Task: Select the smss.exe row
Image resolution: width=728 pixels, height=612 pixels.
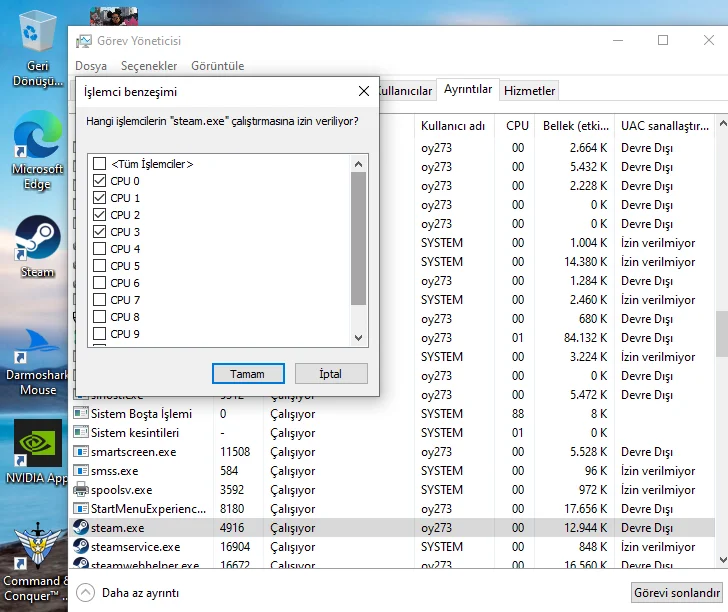Action: pos(391,470)
